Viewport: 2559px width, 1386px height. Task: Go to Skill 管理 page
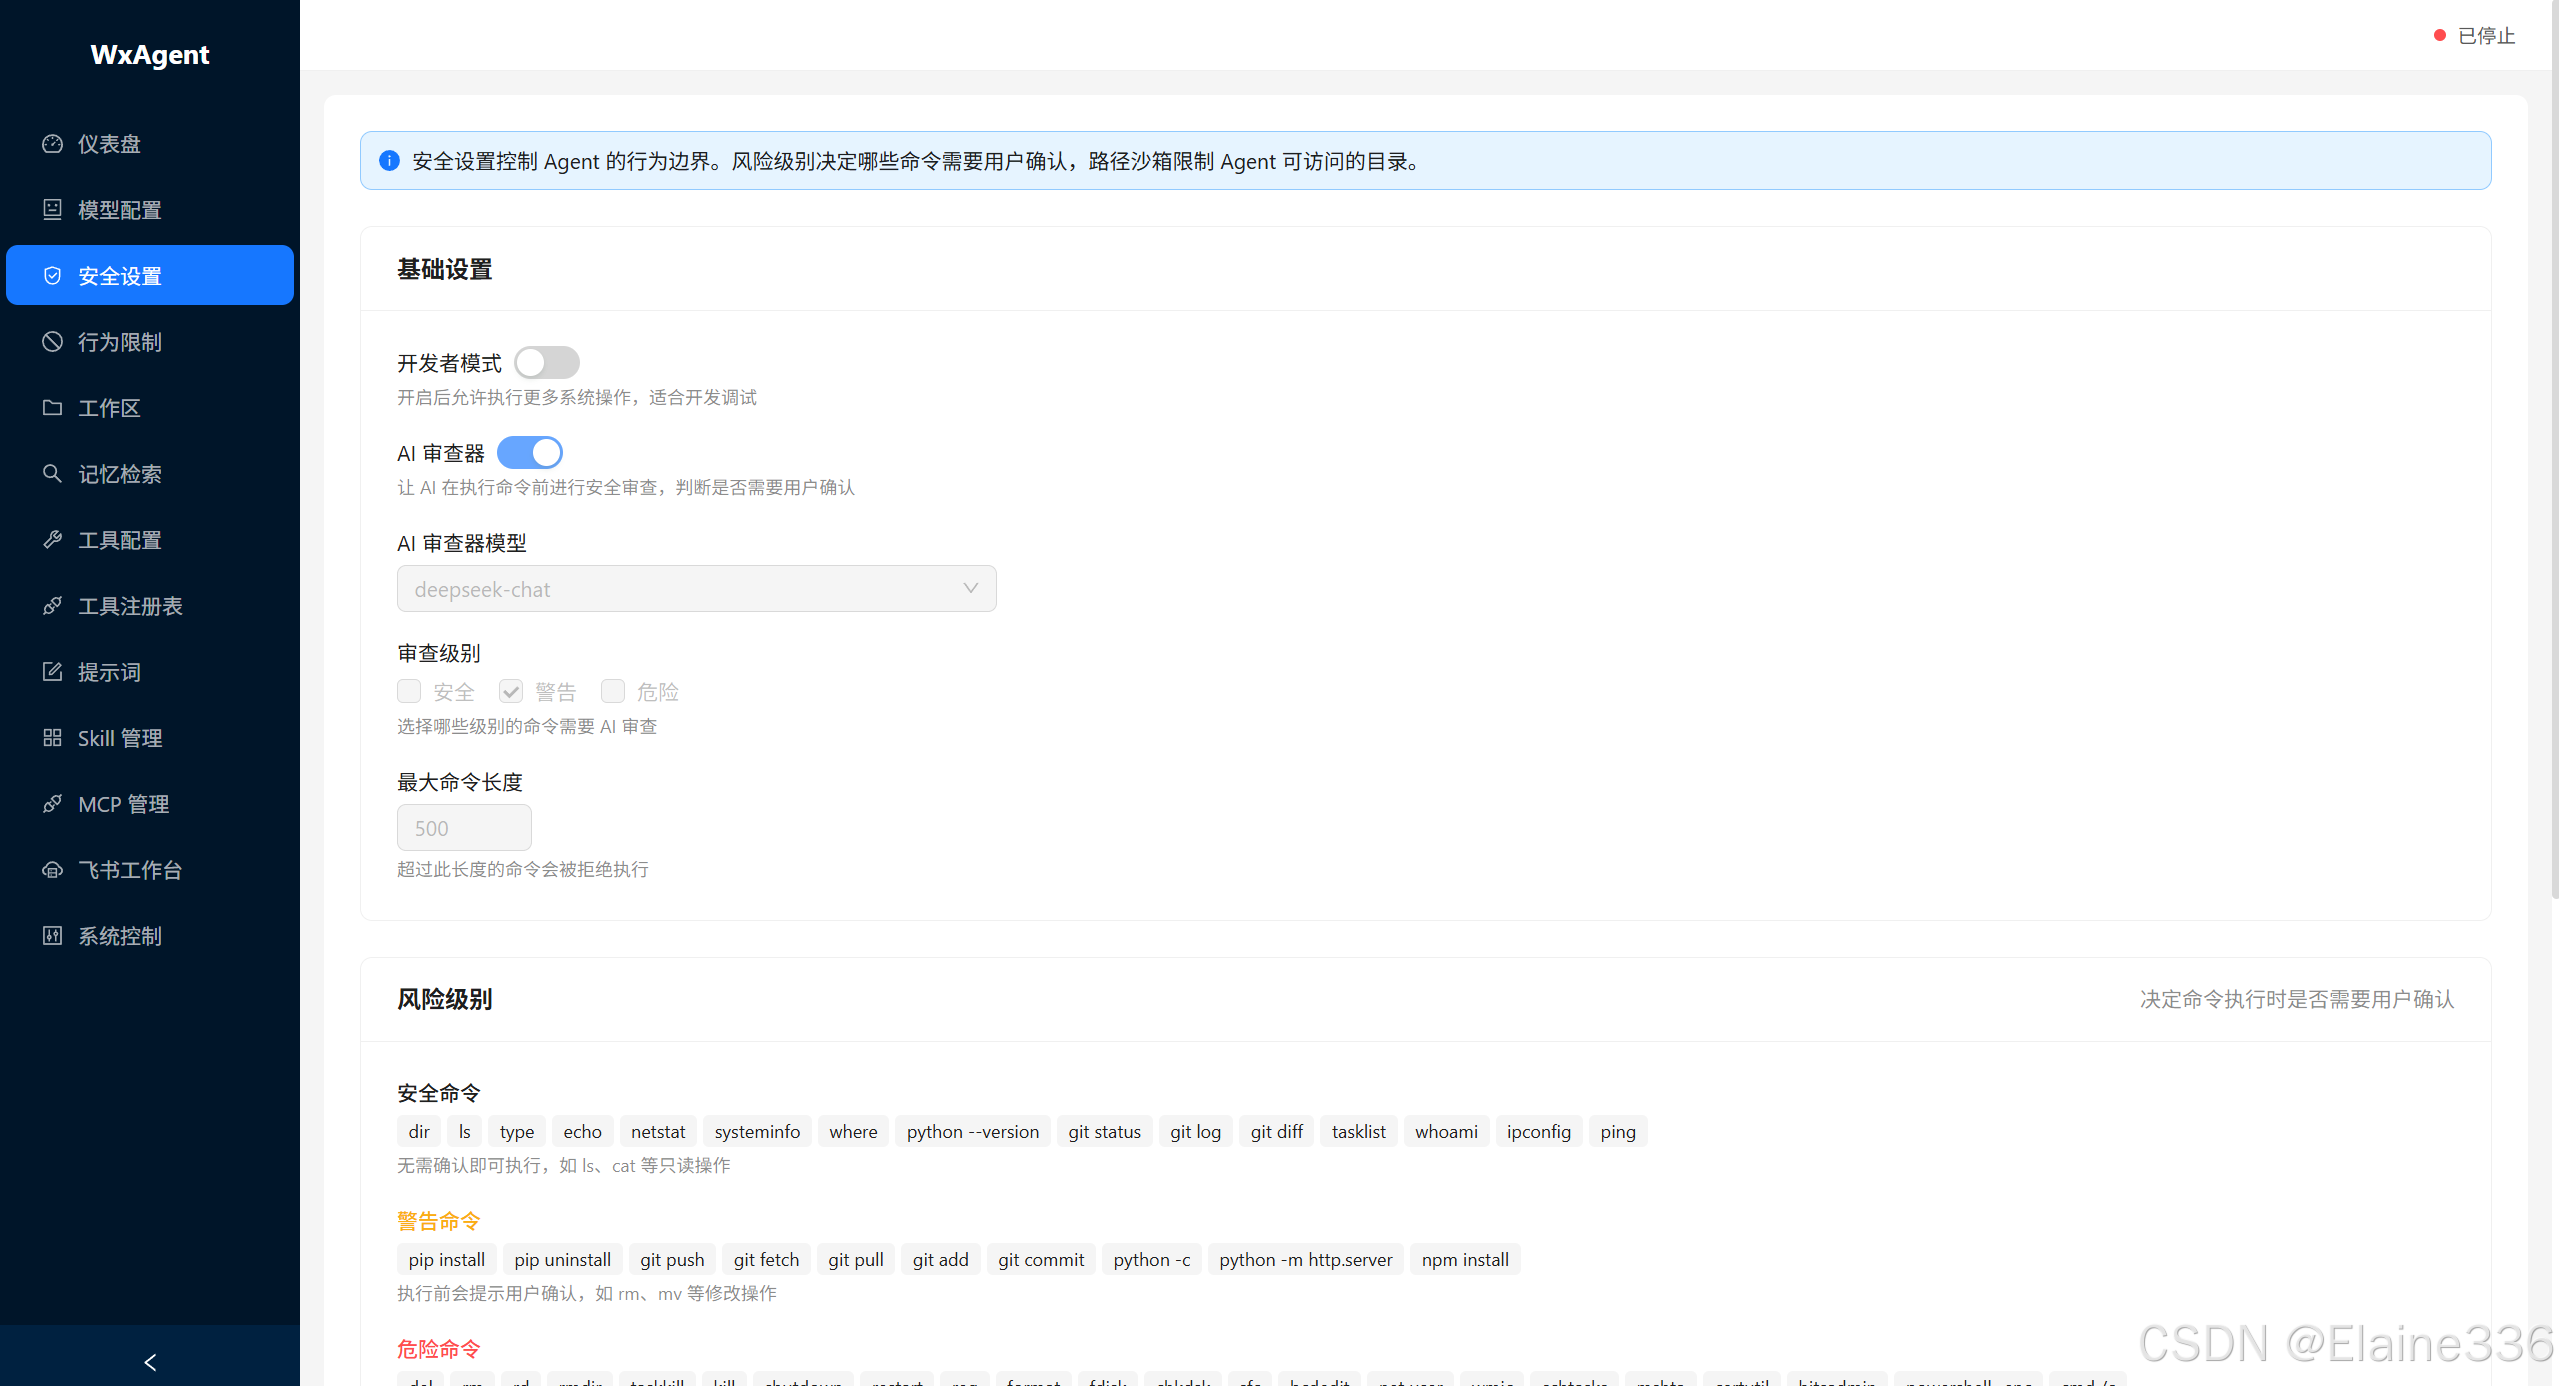point(150,737)
